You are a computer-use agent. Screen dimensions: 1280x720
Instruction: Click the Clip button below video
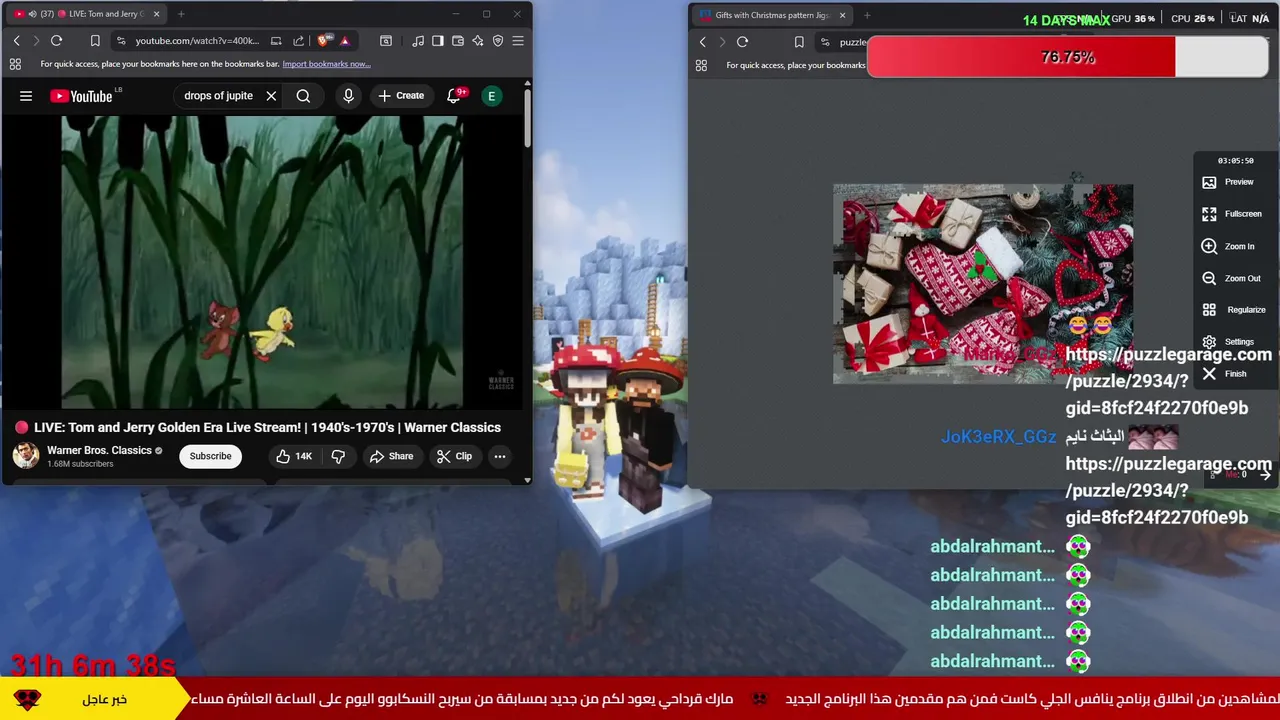pyautogui.click(x=454, y=456)
